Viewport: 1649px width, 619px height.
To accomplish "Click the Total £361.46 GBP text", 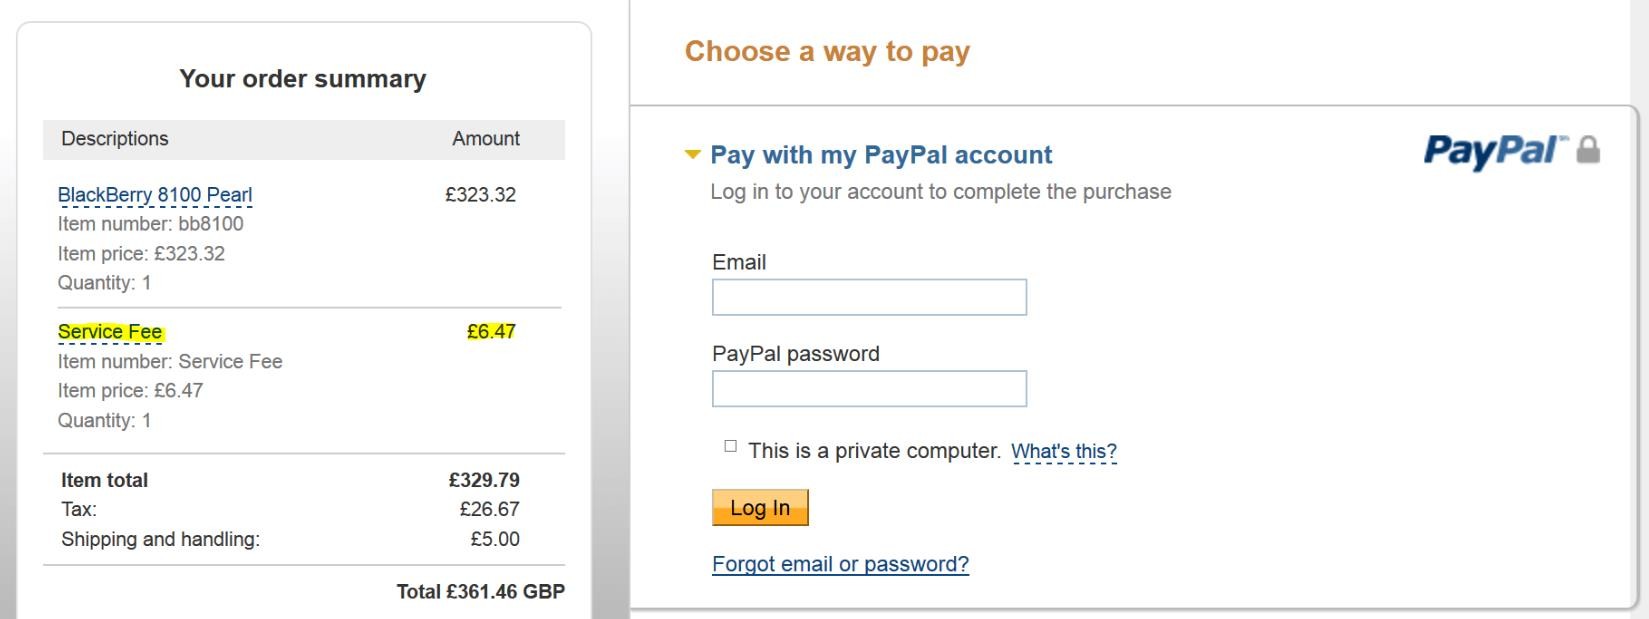I will point(480,592).
